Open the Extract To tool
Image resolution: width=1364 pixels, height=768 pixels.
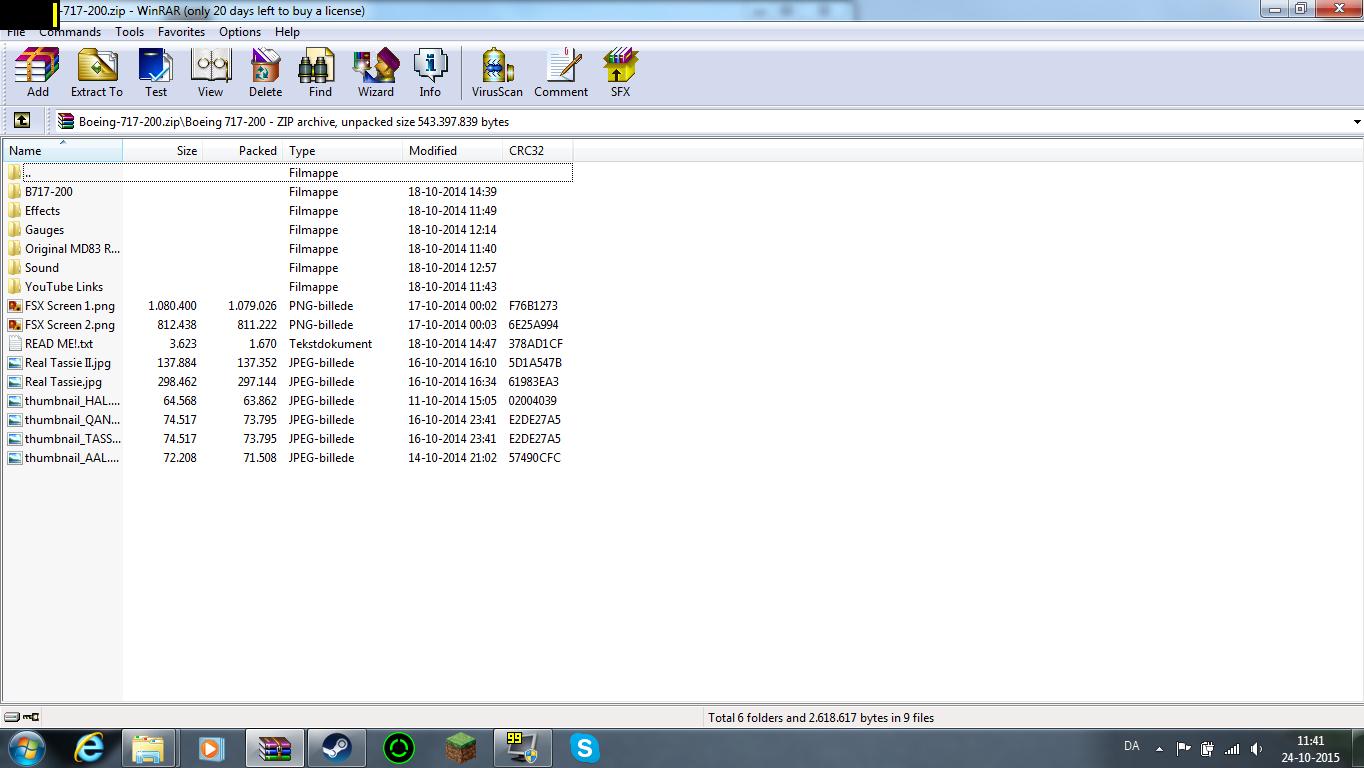pos(97,74)
